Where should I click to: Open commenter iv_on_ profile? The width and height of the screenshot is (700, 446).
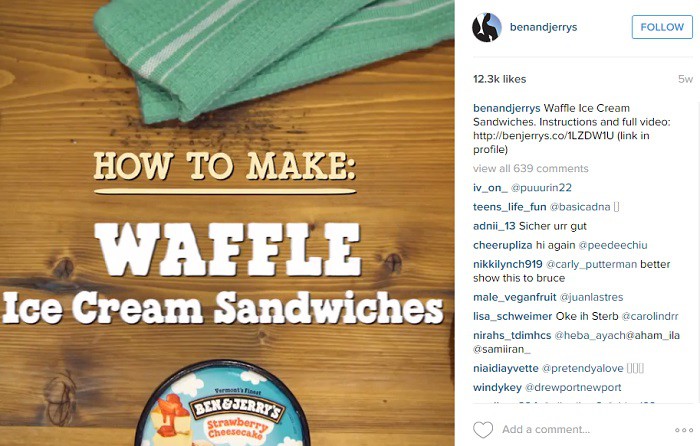click(490, 188)
